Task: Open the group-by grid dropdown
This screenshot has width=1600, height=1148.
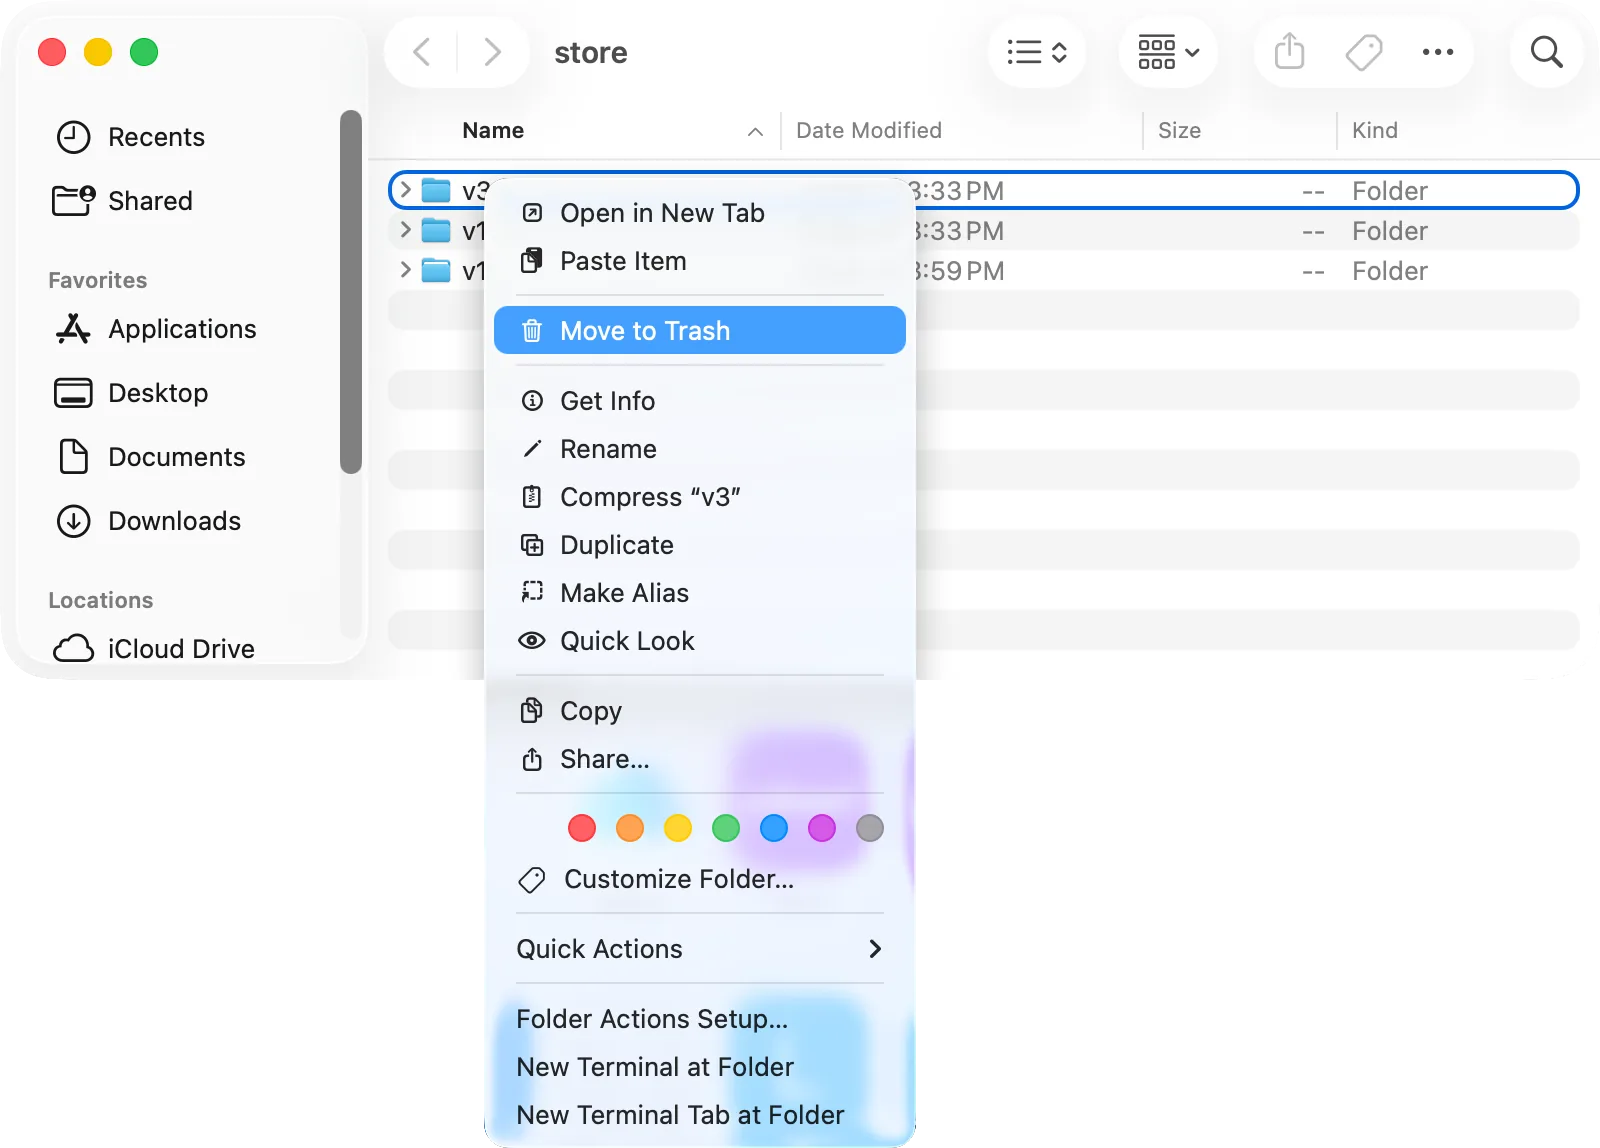Action: (1168, 52)
